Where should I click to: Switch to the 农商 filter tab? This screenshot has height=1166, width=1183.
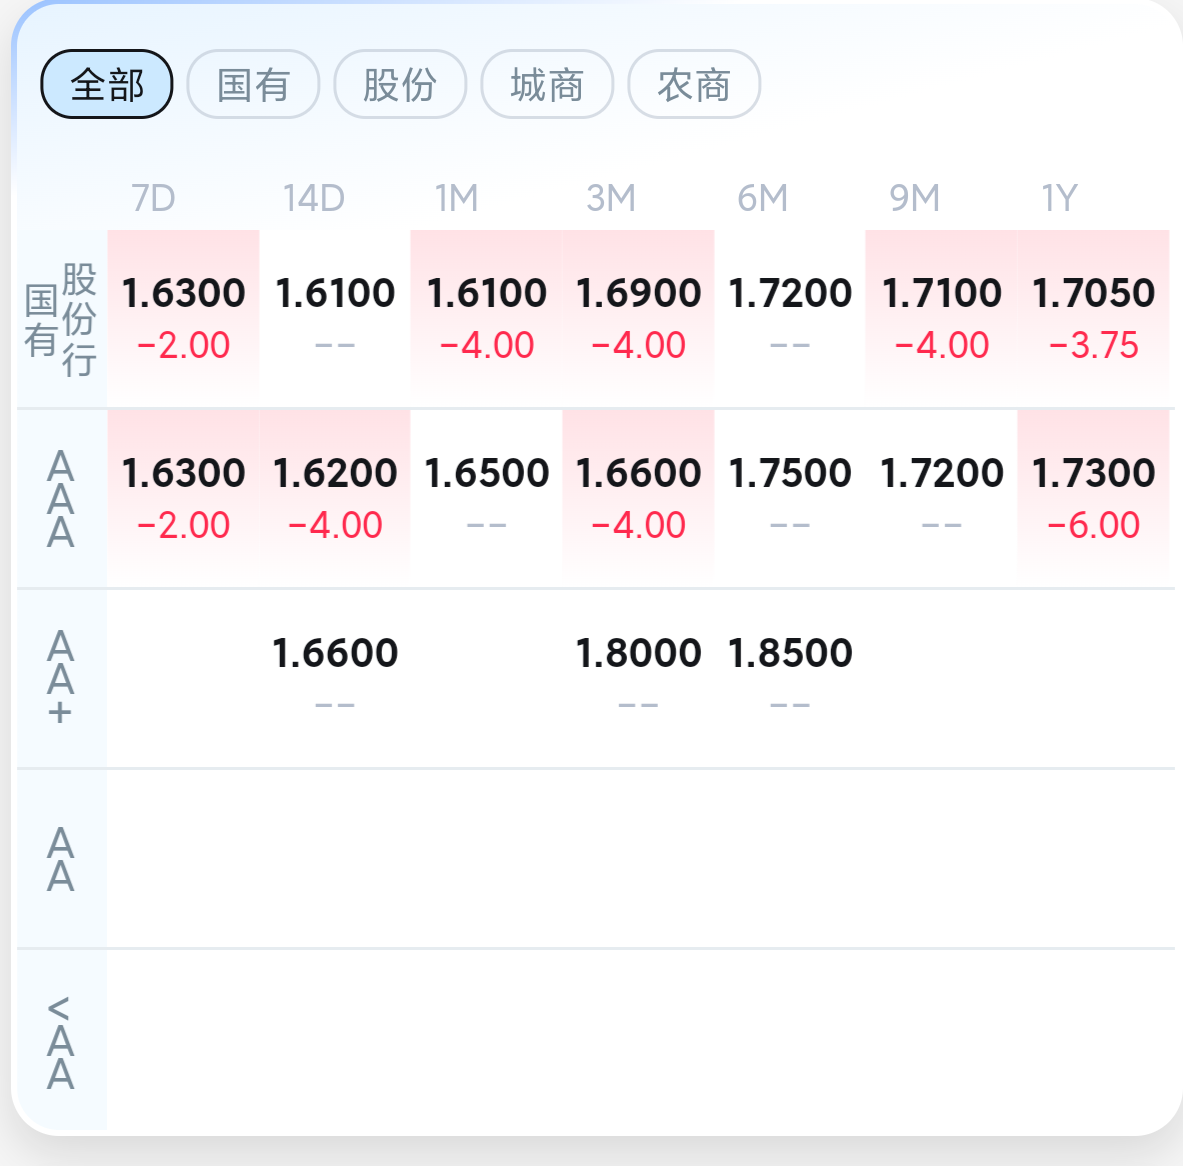pos(694,84)
